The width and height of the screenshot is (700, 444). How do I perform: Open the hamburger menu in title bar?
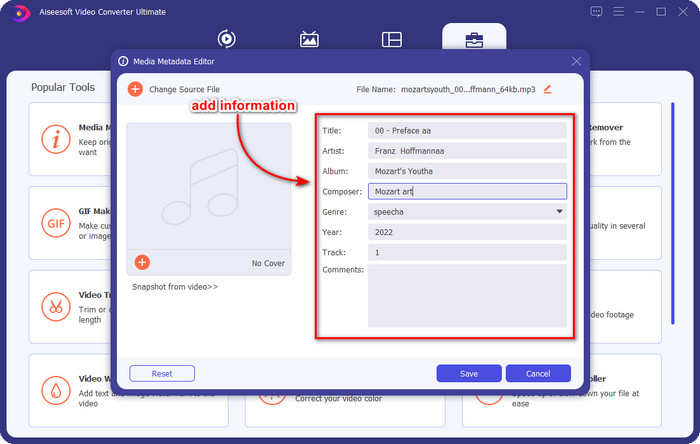tap(618, 12)
